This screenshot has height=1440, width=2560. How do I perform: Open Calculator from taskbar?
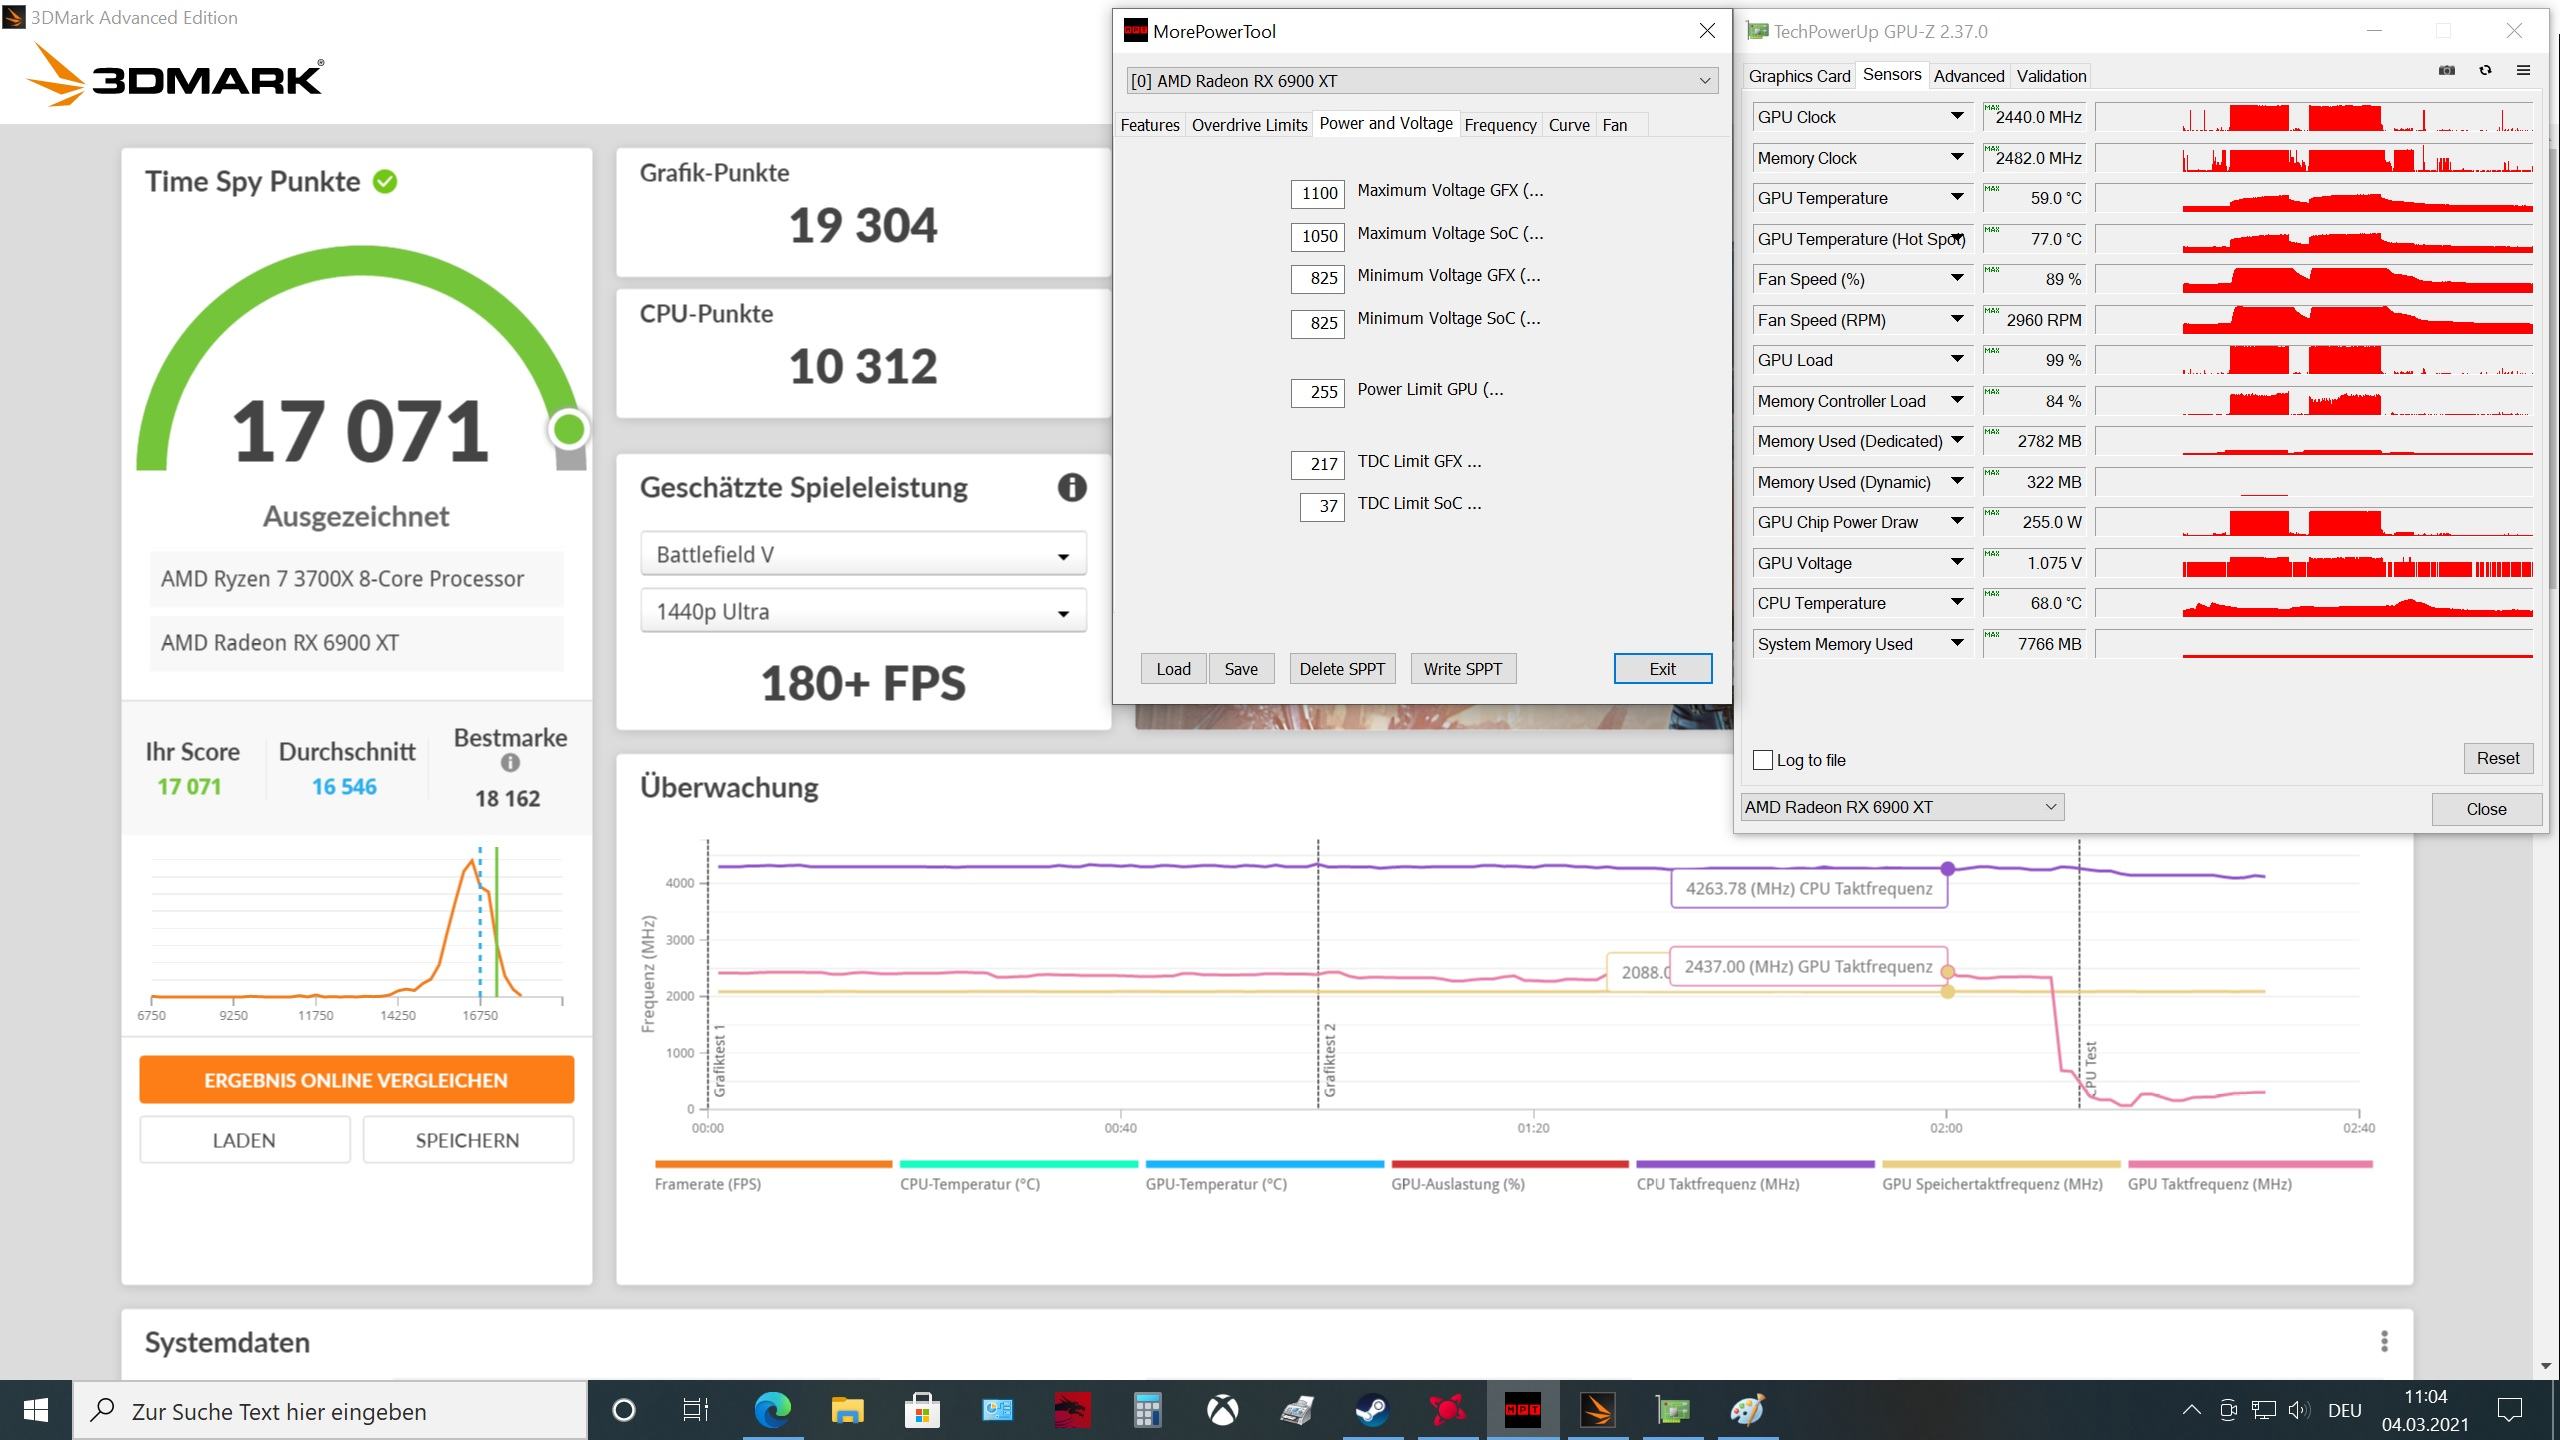[1147, 1410]
